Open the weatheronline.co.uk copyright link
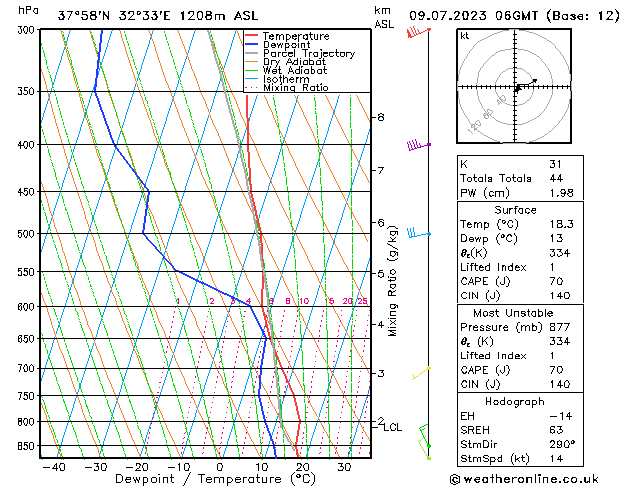 coord(524,479)
